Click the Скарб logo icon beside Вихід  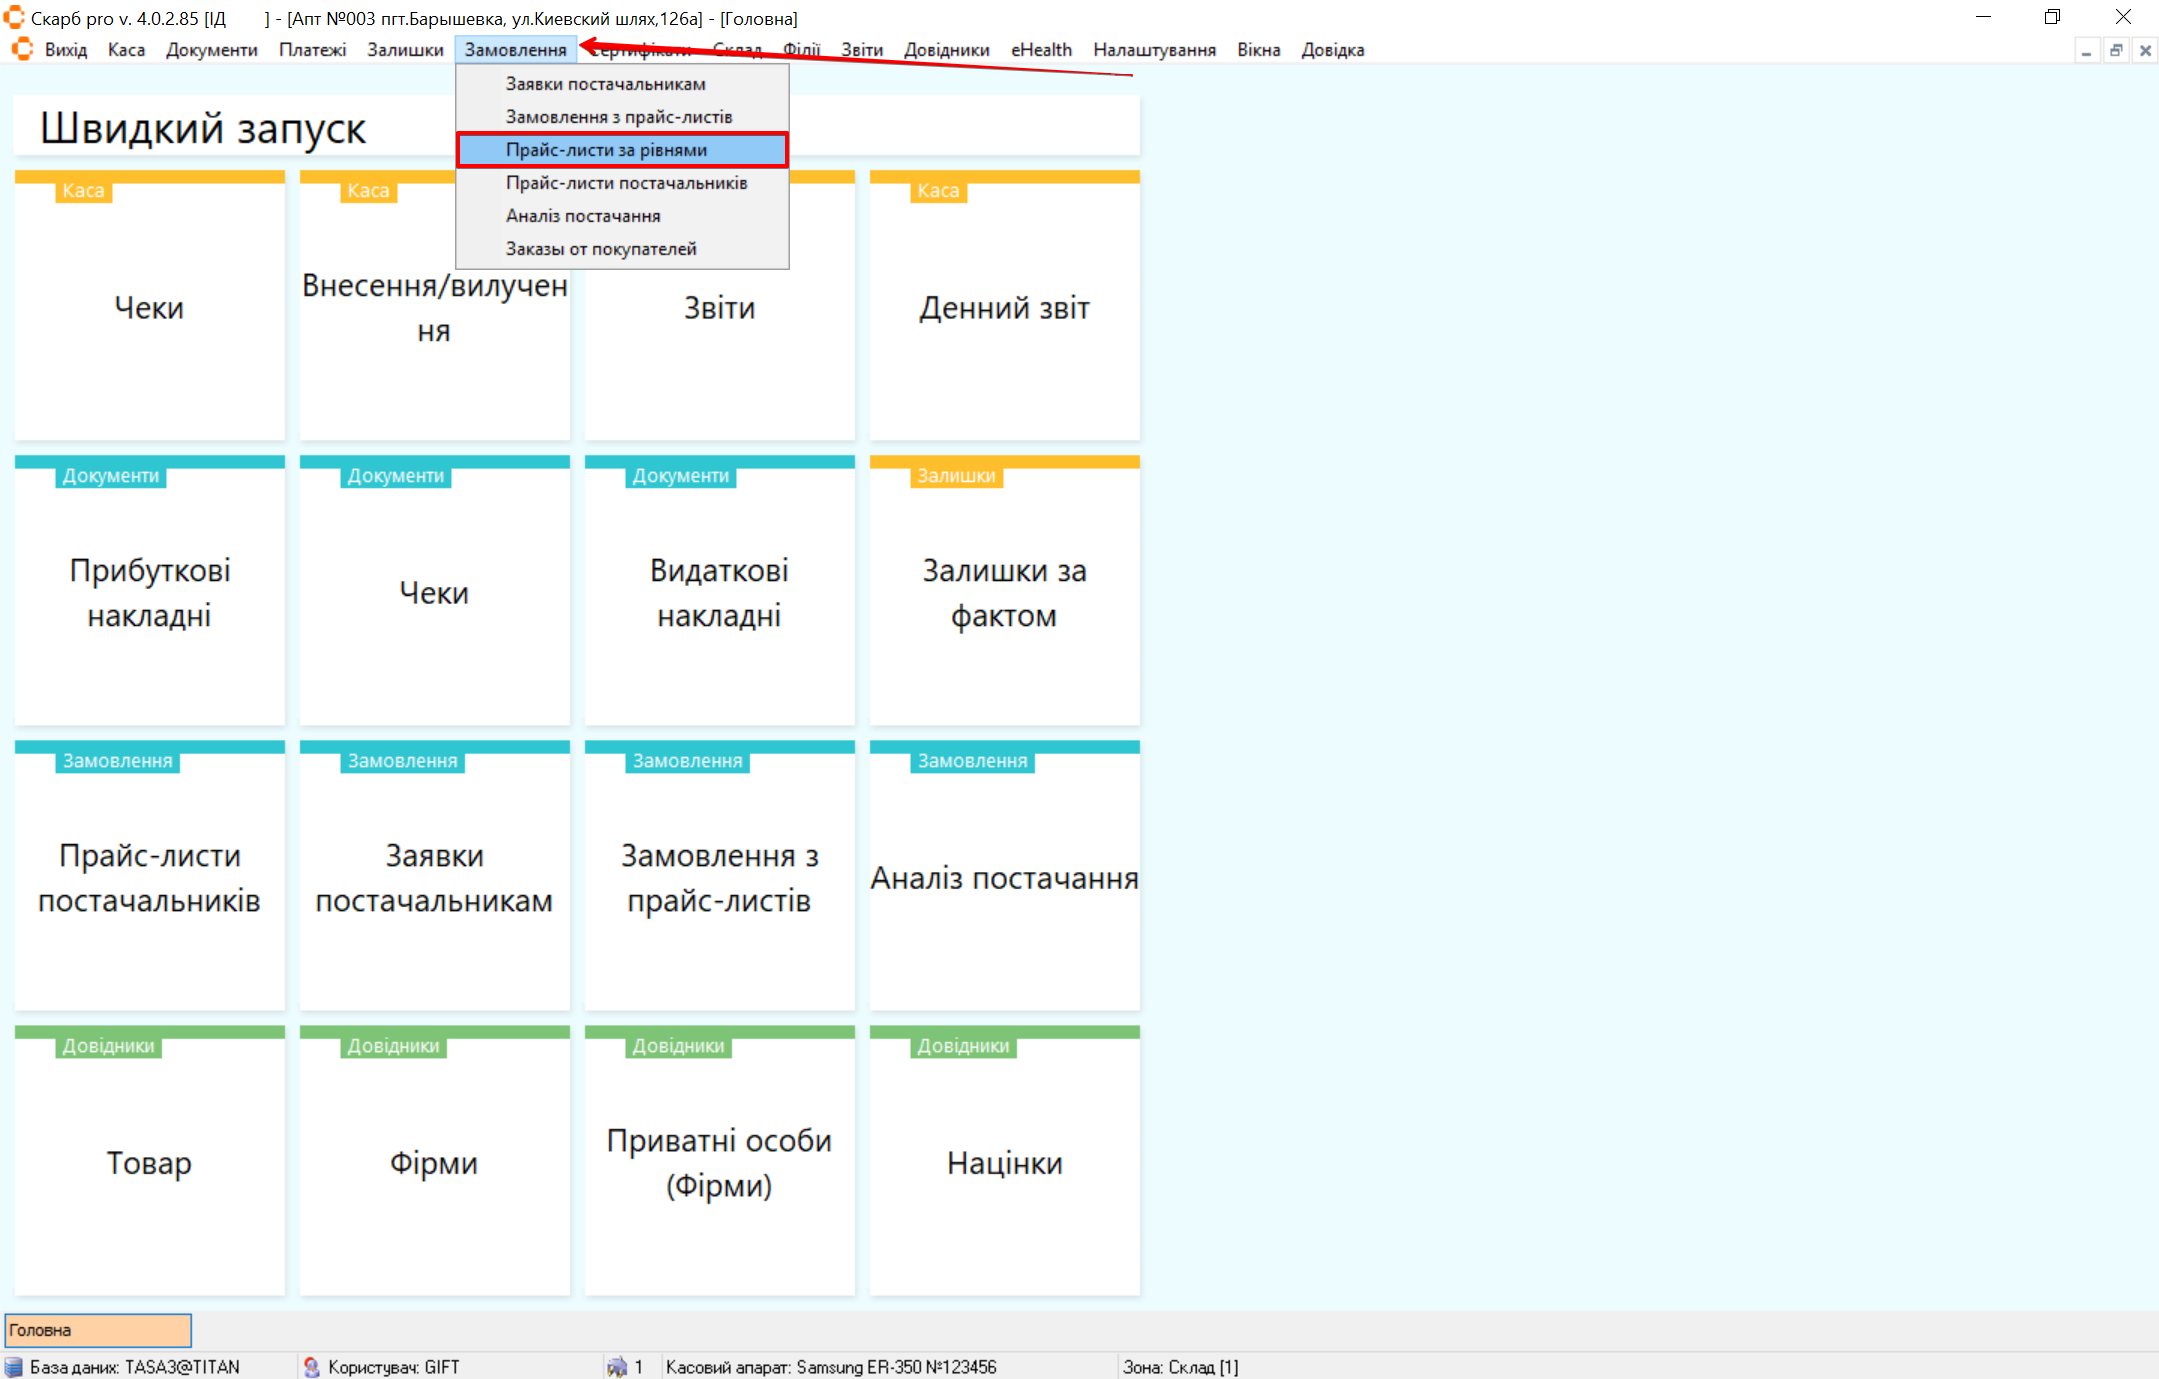coord(22,49)
